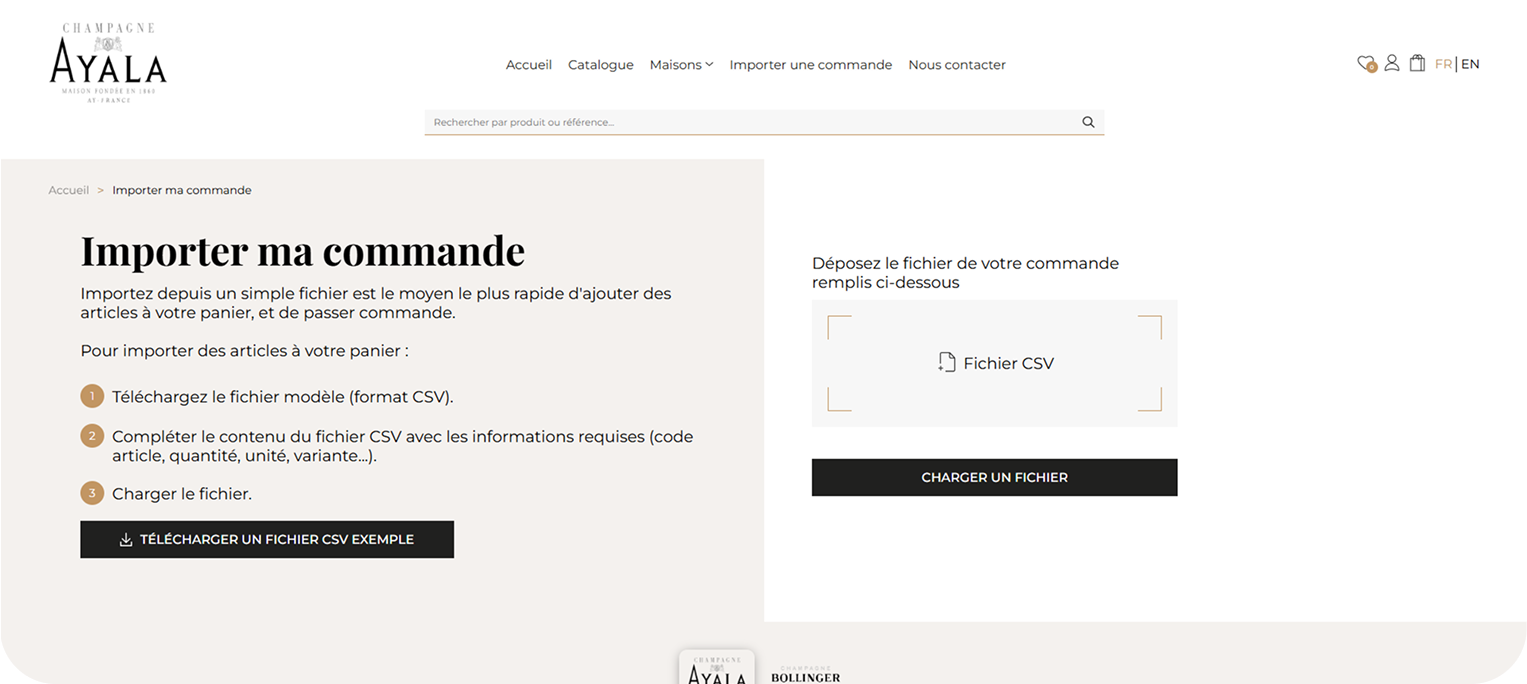Switch language to EN
This screenshot has width=1527, height=684.
click(1470, 64)
